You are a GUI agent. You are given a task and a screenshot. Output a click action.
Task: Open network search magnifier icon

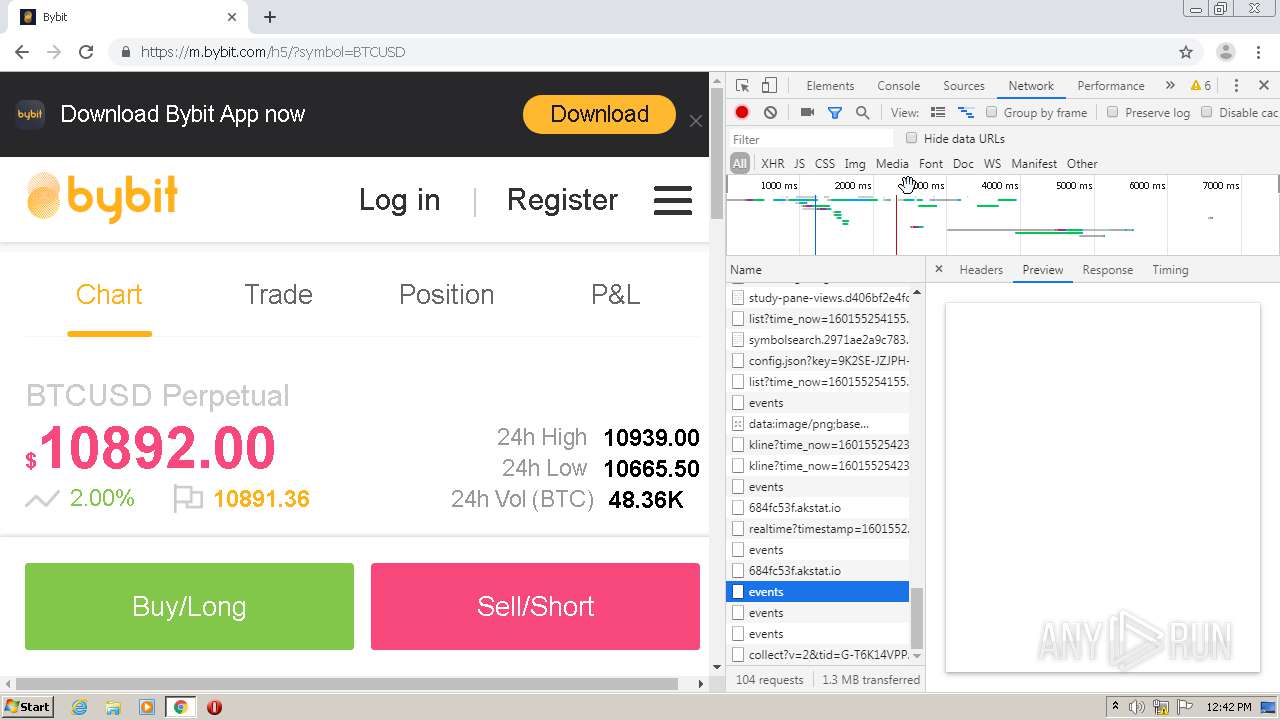pyautogui.click(x=862, y=113)
